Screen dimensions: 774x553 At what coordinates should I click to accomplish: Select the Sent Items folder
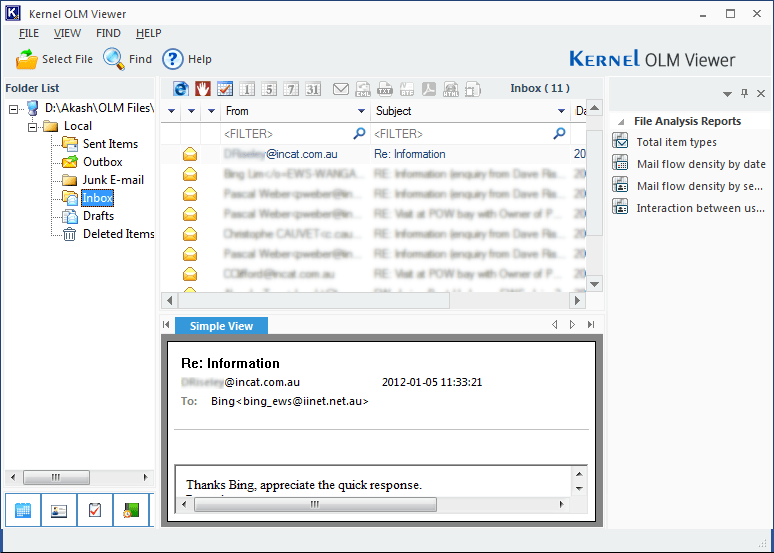coord(110,144)
